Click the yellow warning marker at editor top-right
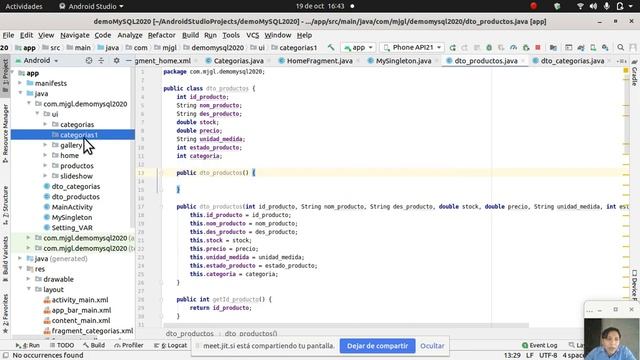This screenshot has height=360, width=640. (626, 71)
